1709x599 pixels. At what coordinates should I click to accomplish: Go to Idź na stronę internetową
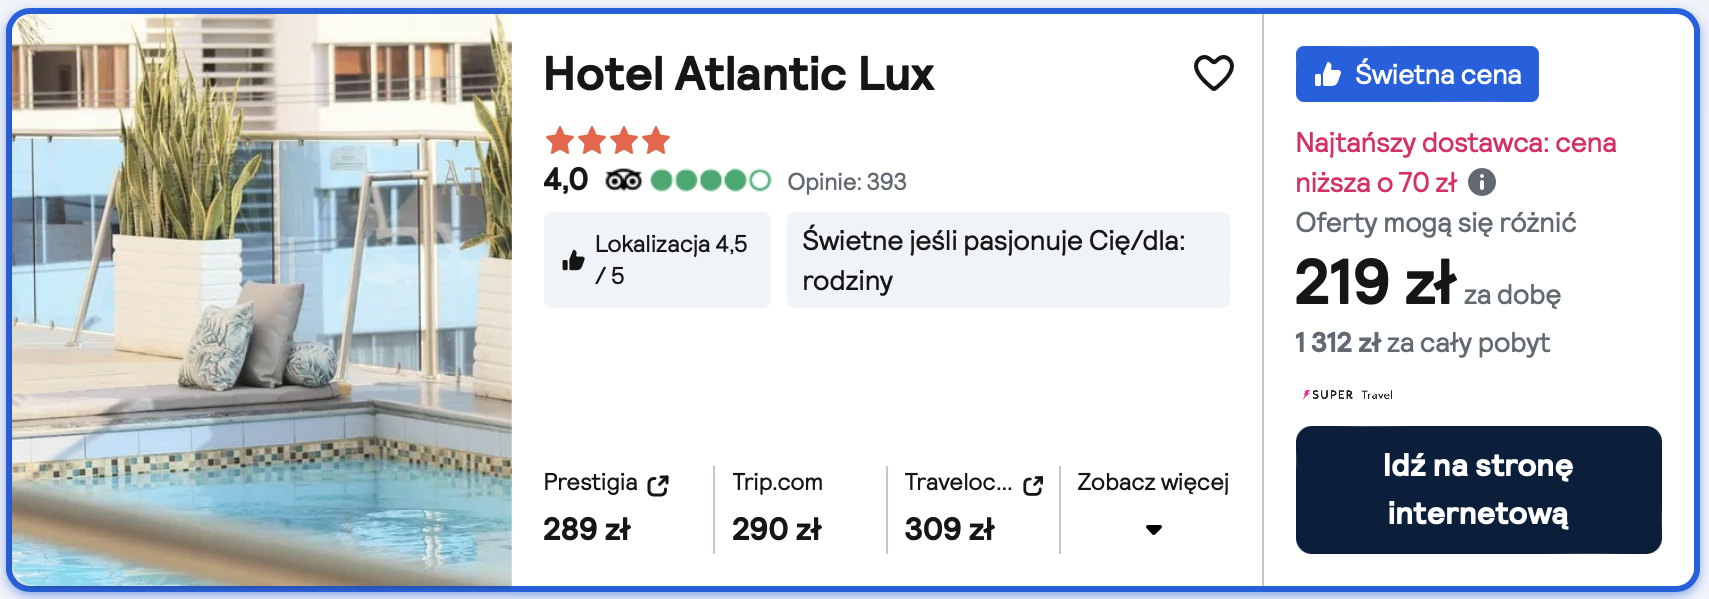pyautogui.click(x=1478, y=490)
